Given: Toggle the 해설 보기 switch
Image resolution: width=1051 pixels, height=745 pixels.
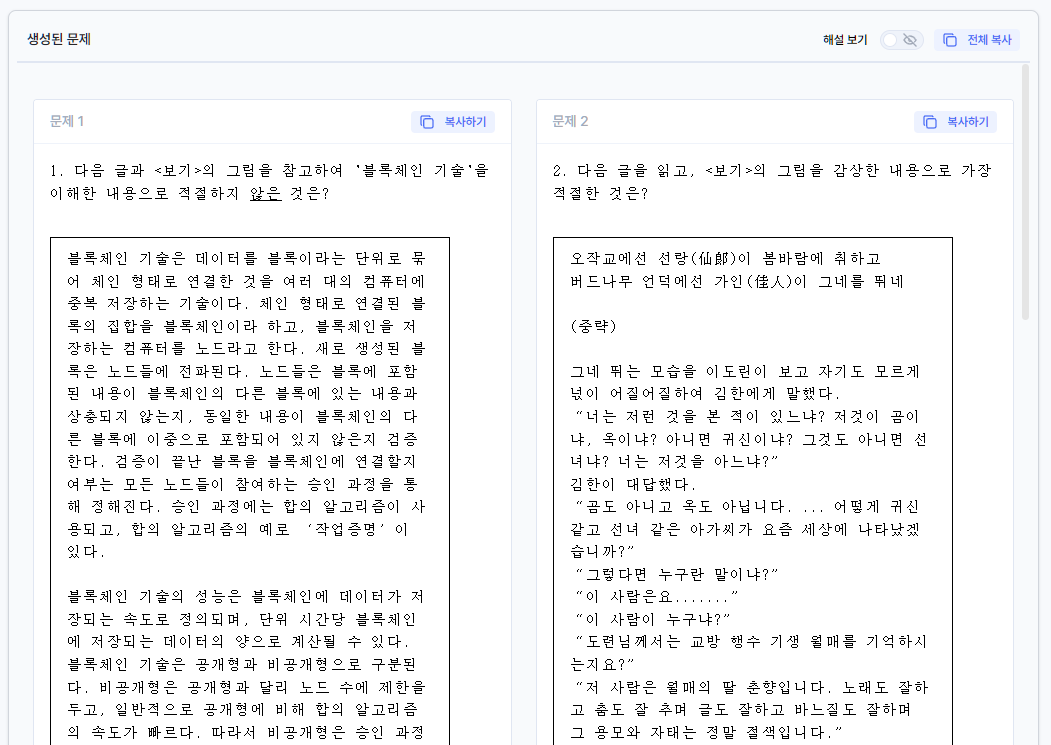Looking at the screenshot, I should 901,40.
